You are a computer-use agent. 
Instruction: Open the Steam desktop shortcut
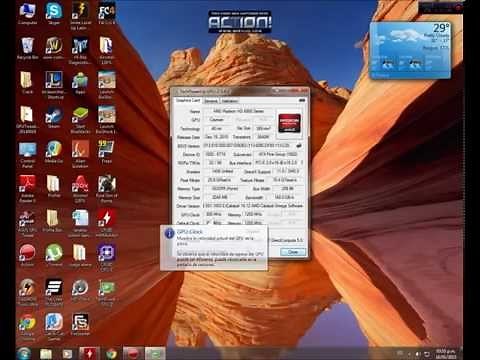(54, 117)
